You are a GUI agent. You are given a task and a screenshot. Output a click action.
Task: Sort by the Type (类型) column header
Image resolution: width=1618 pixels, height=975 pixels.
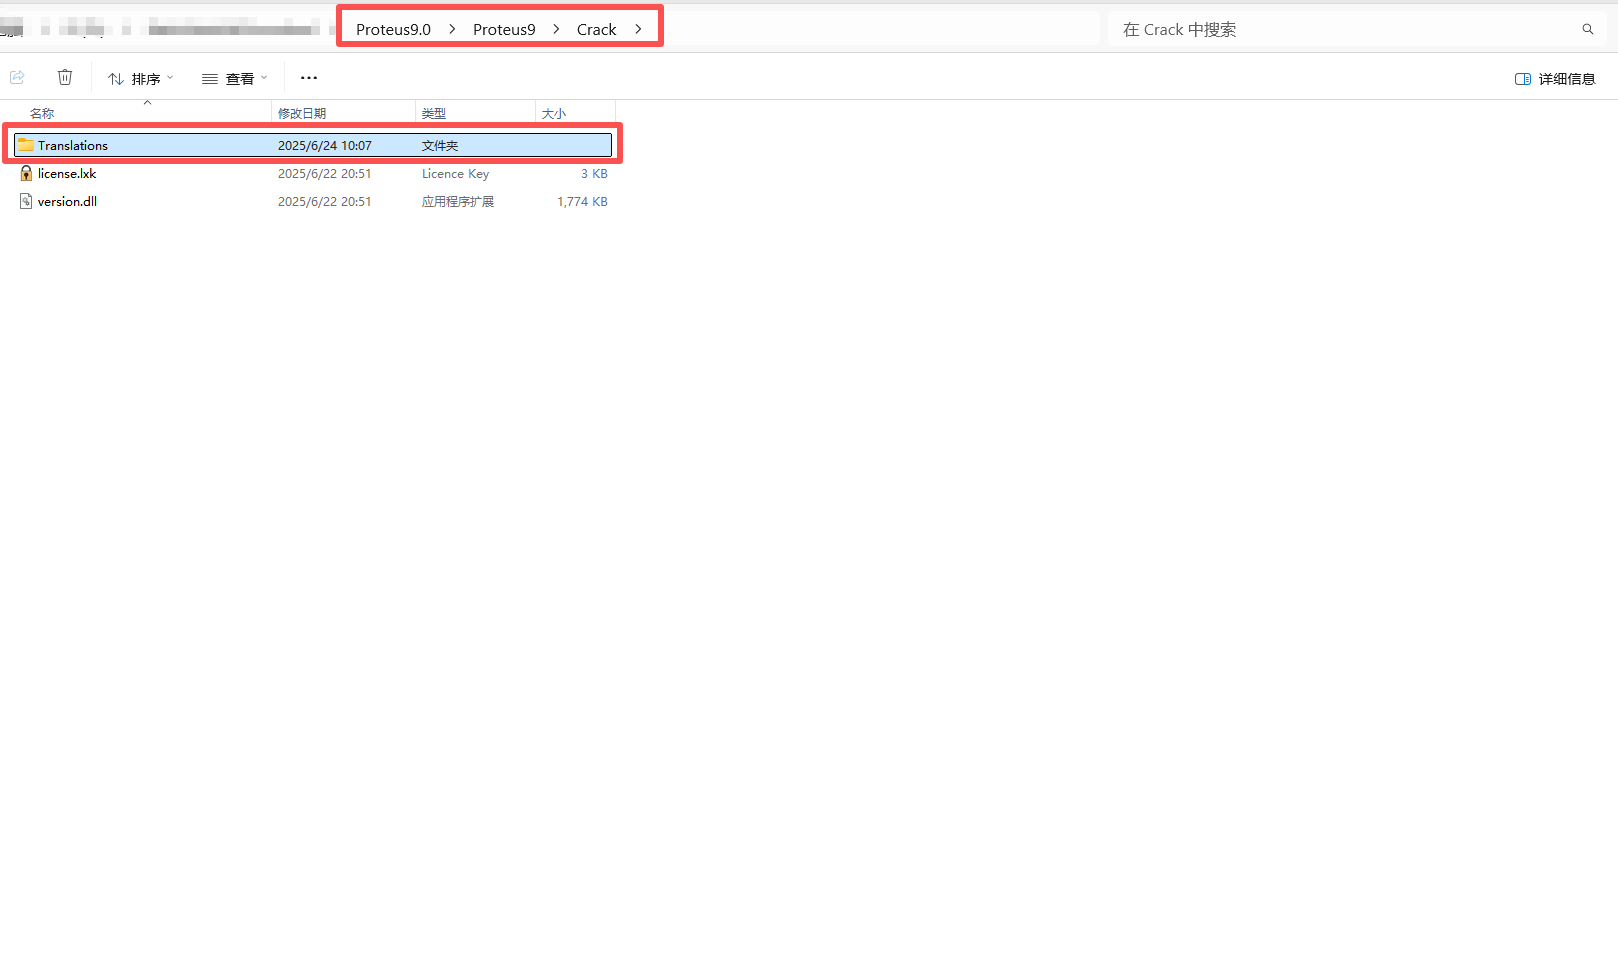(x=434, y=113)
